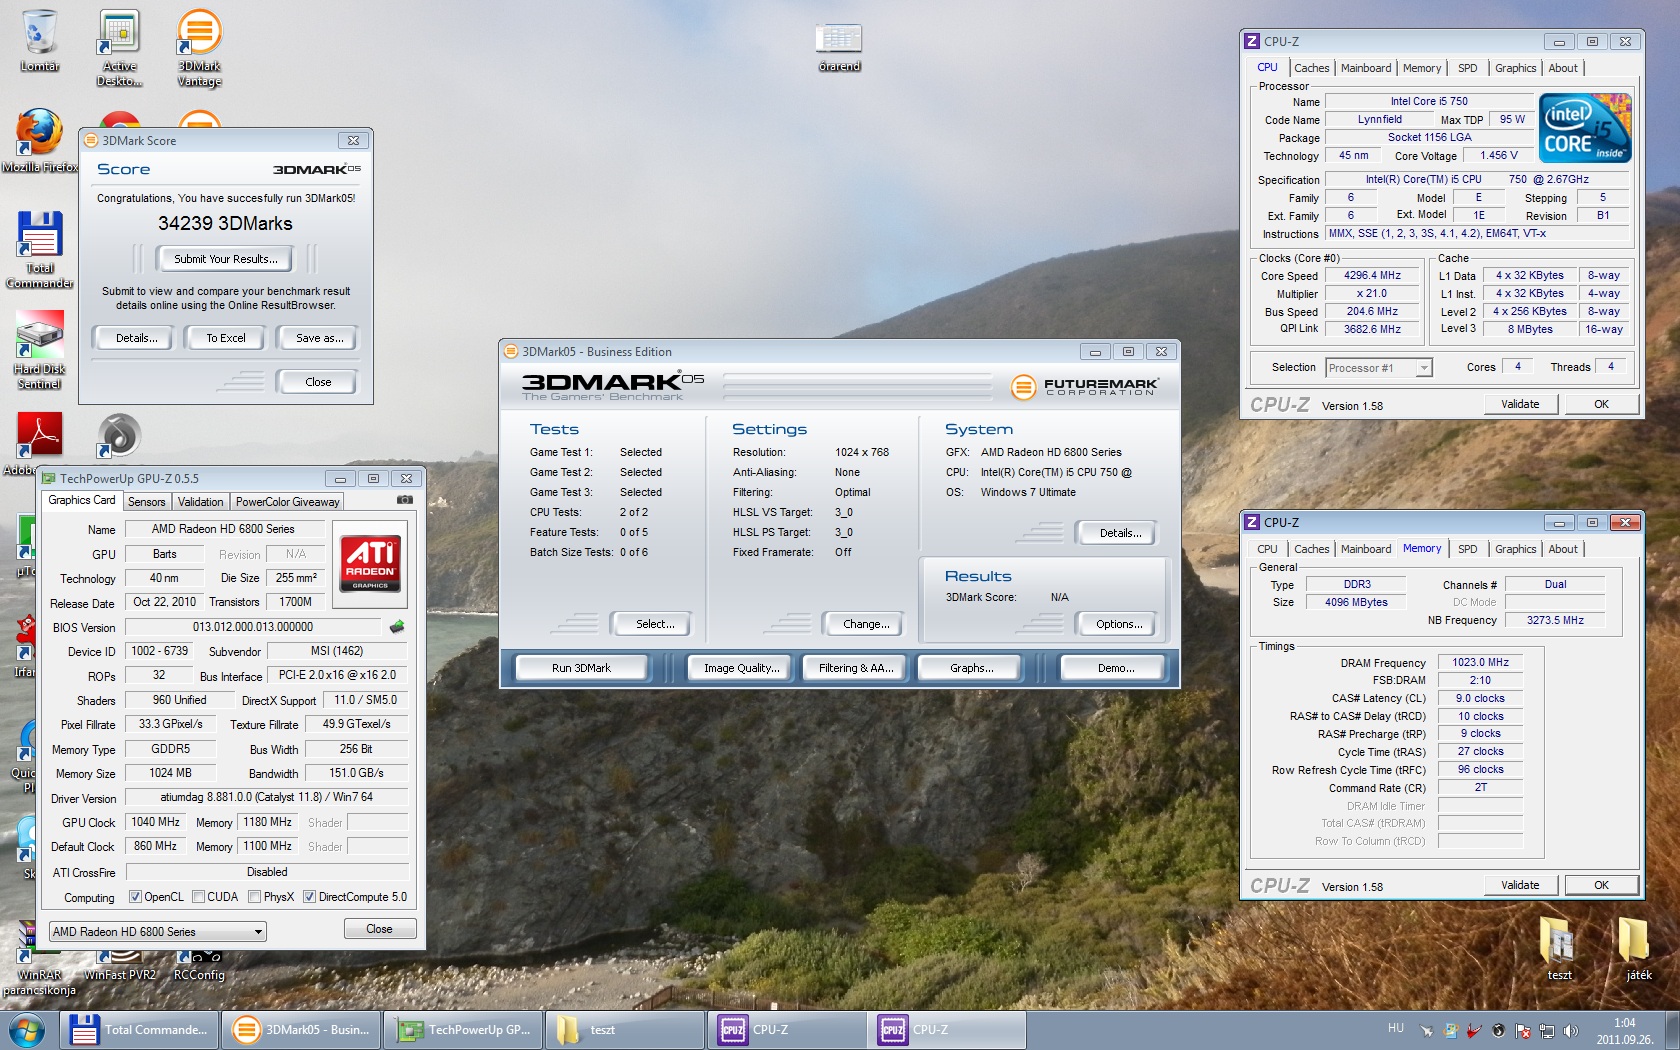
Task: Click Submit Your Results in 3DMark Score
Action: click(x=226, y=259)
